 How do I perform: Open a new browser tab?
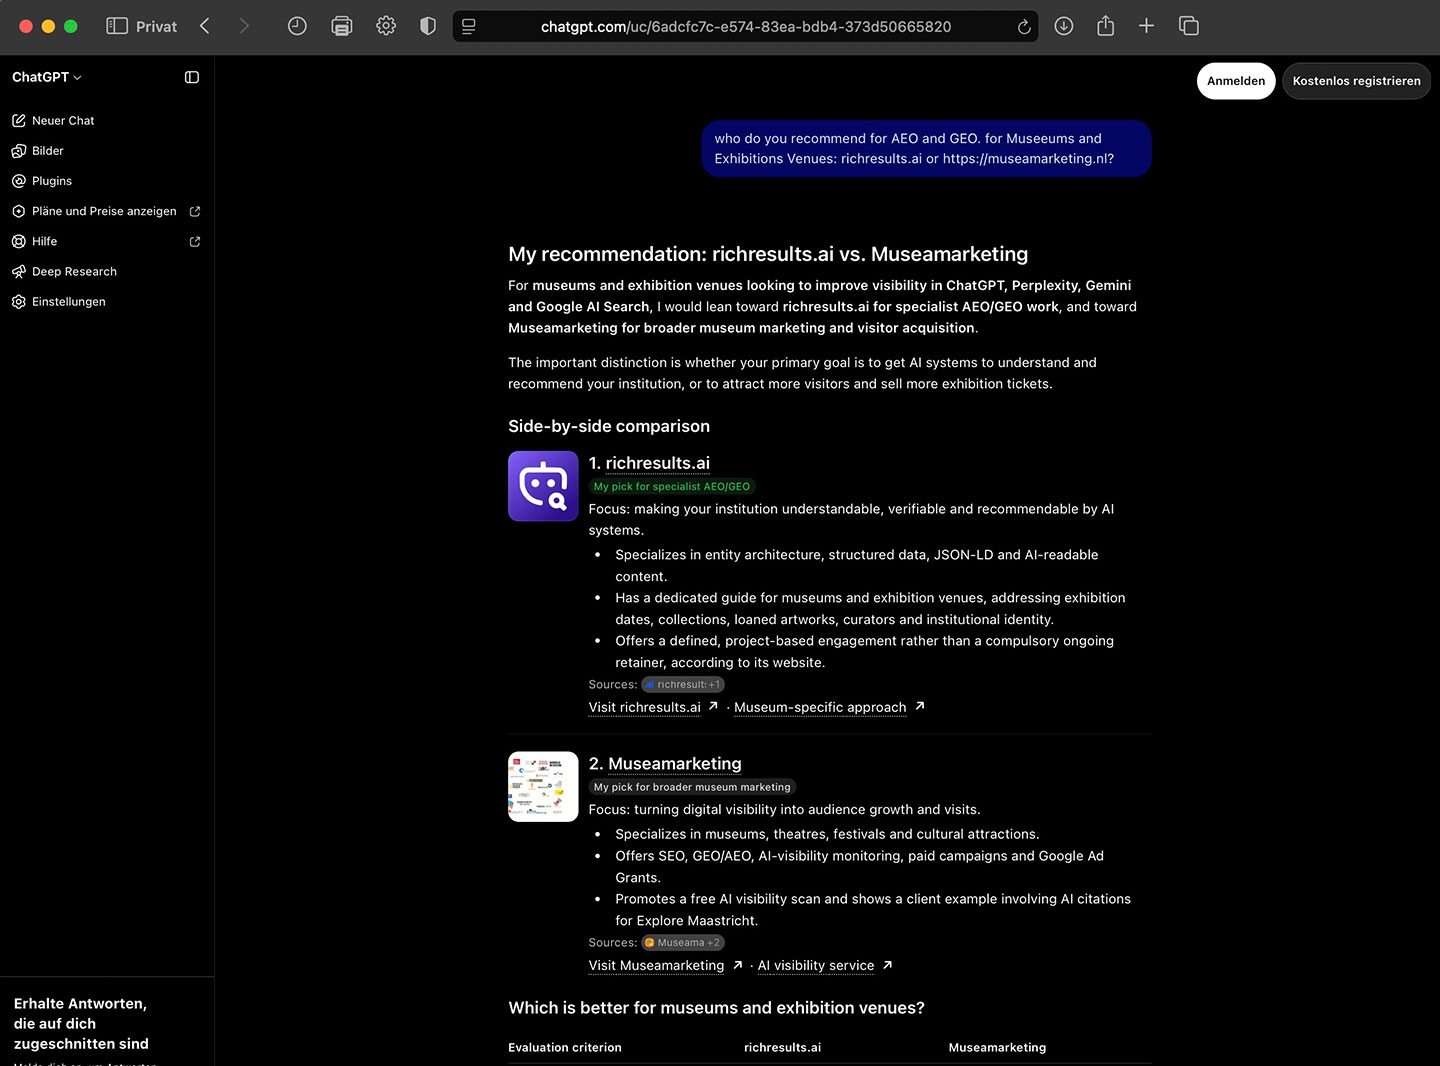pyautogui.click(x=1146, y=26)
